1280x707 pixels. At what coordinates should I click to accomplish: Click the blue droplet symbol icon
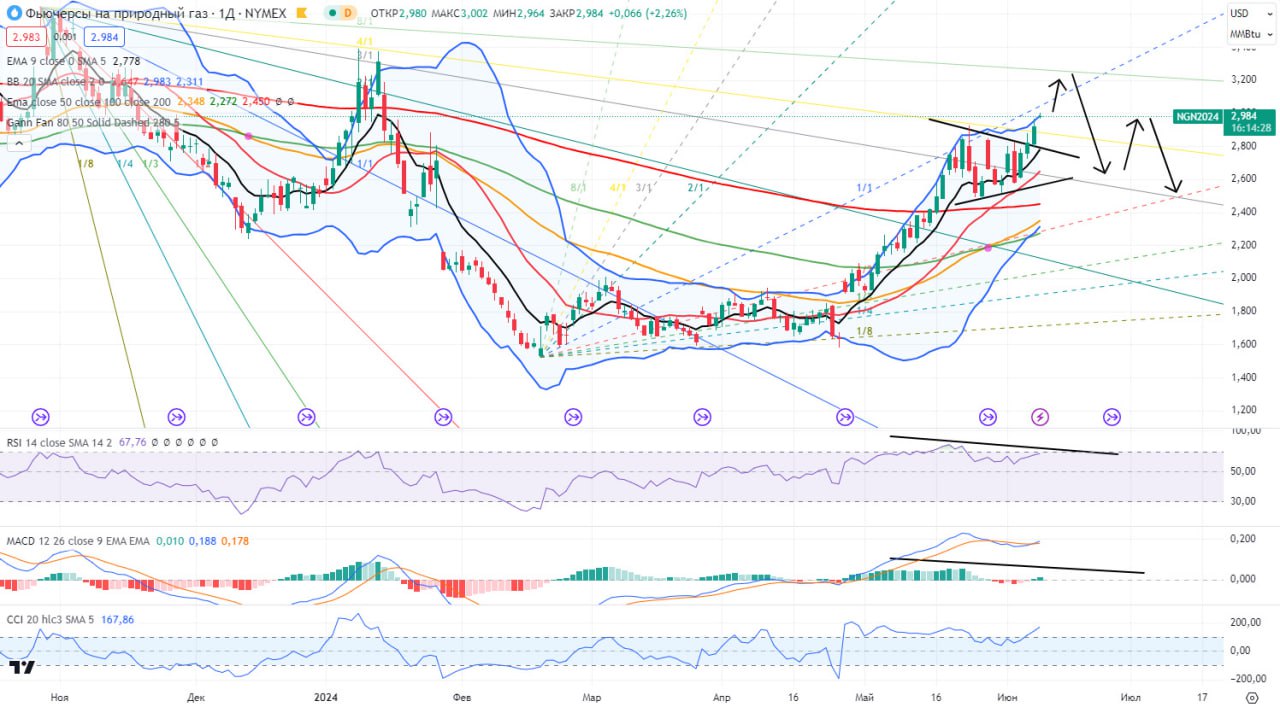[x=13, y=13]
